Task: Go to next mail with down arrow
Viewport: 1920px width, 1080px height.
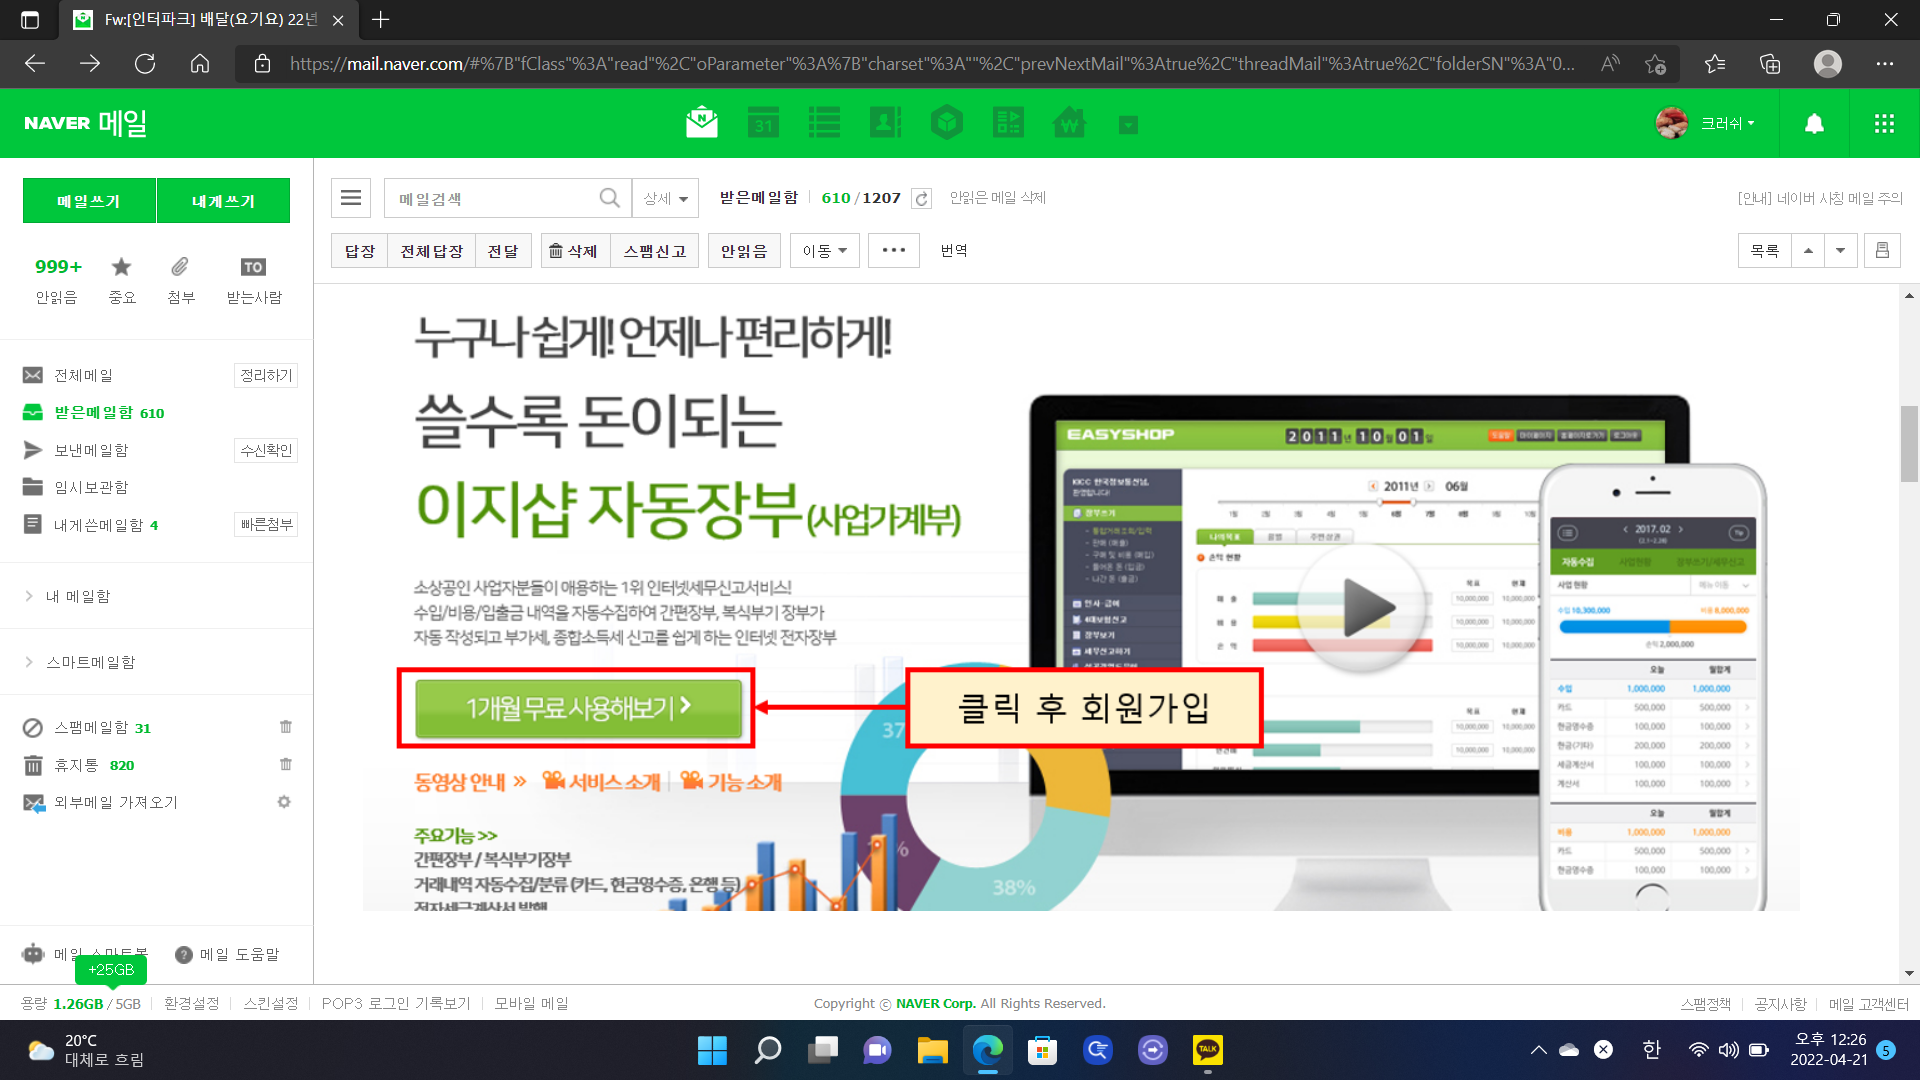Action: click(x=1841, y=251)
